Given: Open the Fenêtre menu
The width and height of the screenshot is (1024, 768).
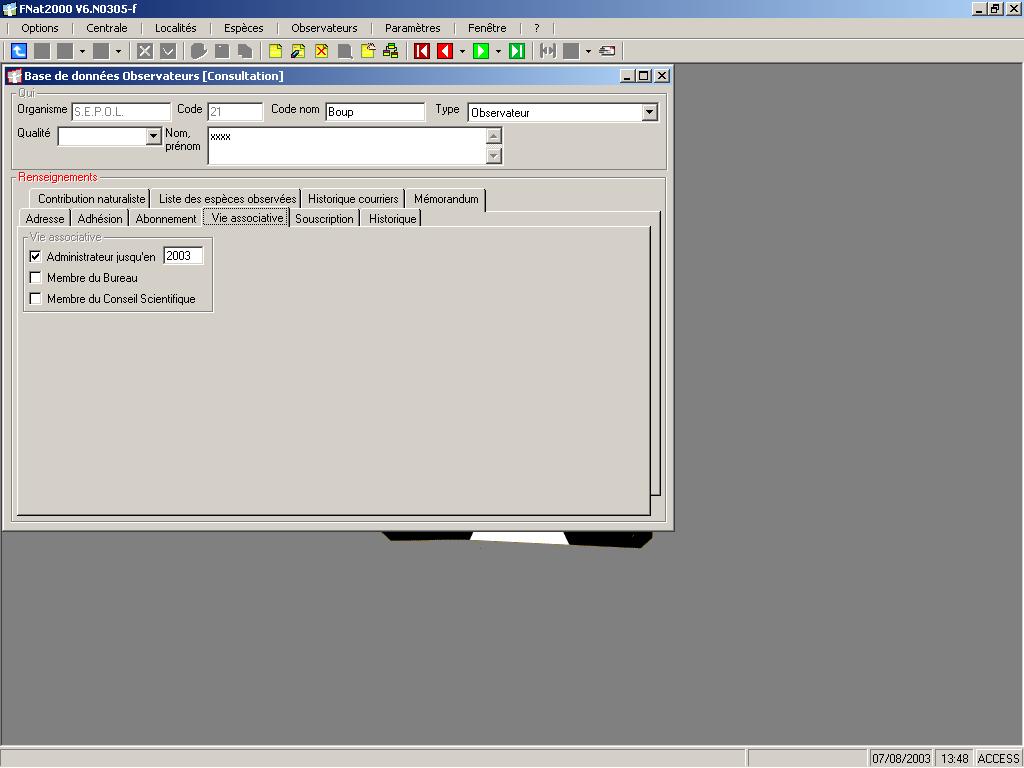Looking at the screenshot, I should tap(487, 28).
